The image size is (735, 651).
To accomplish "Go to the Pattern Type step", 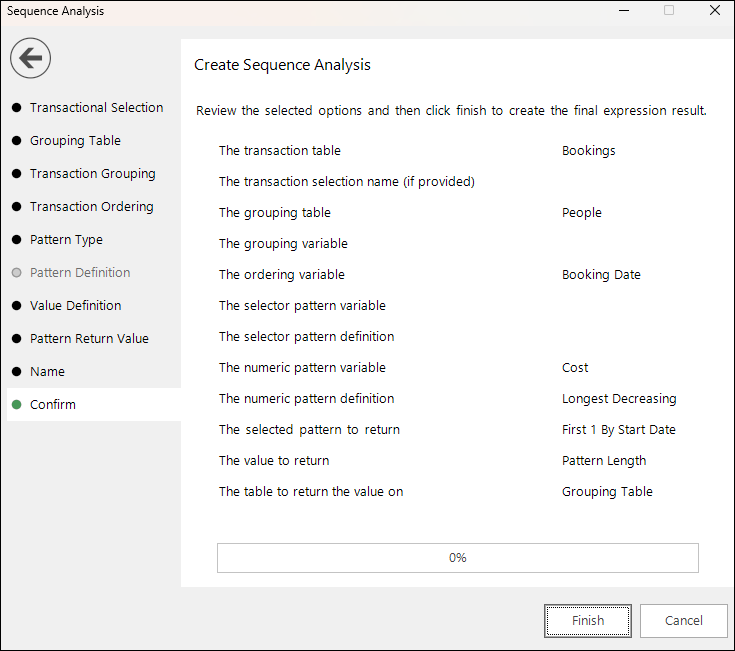I will 66,239.
